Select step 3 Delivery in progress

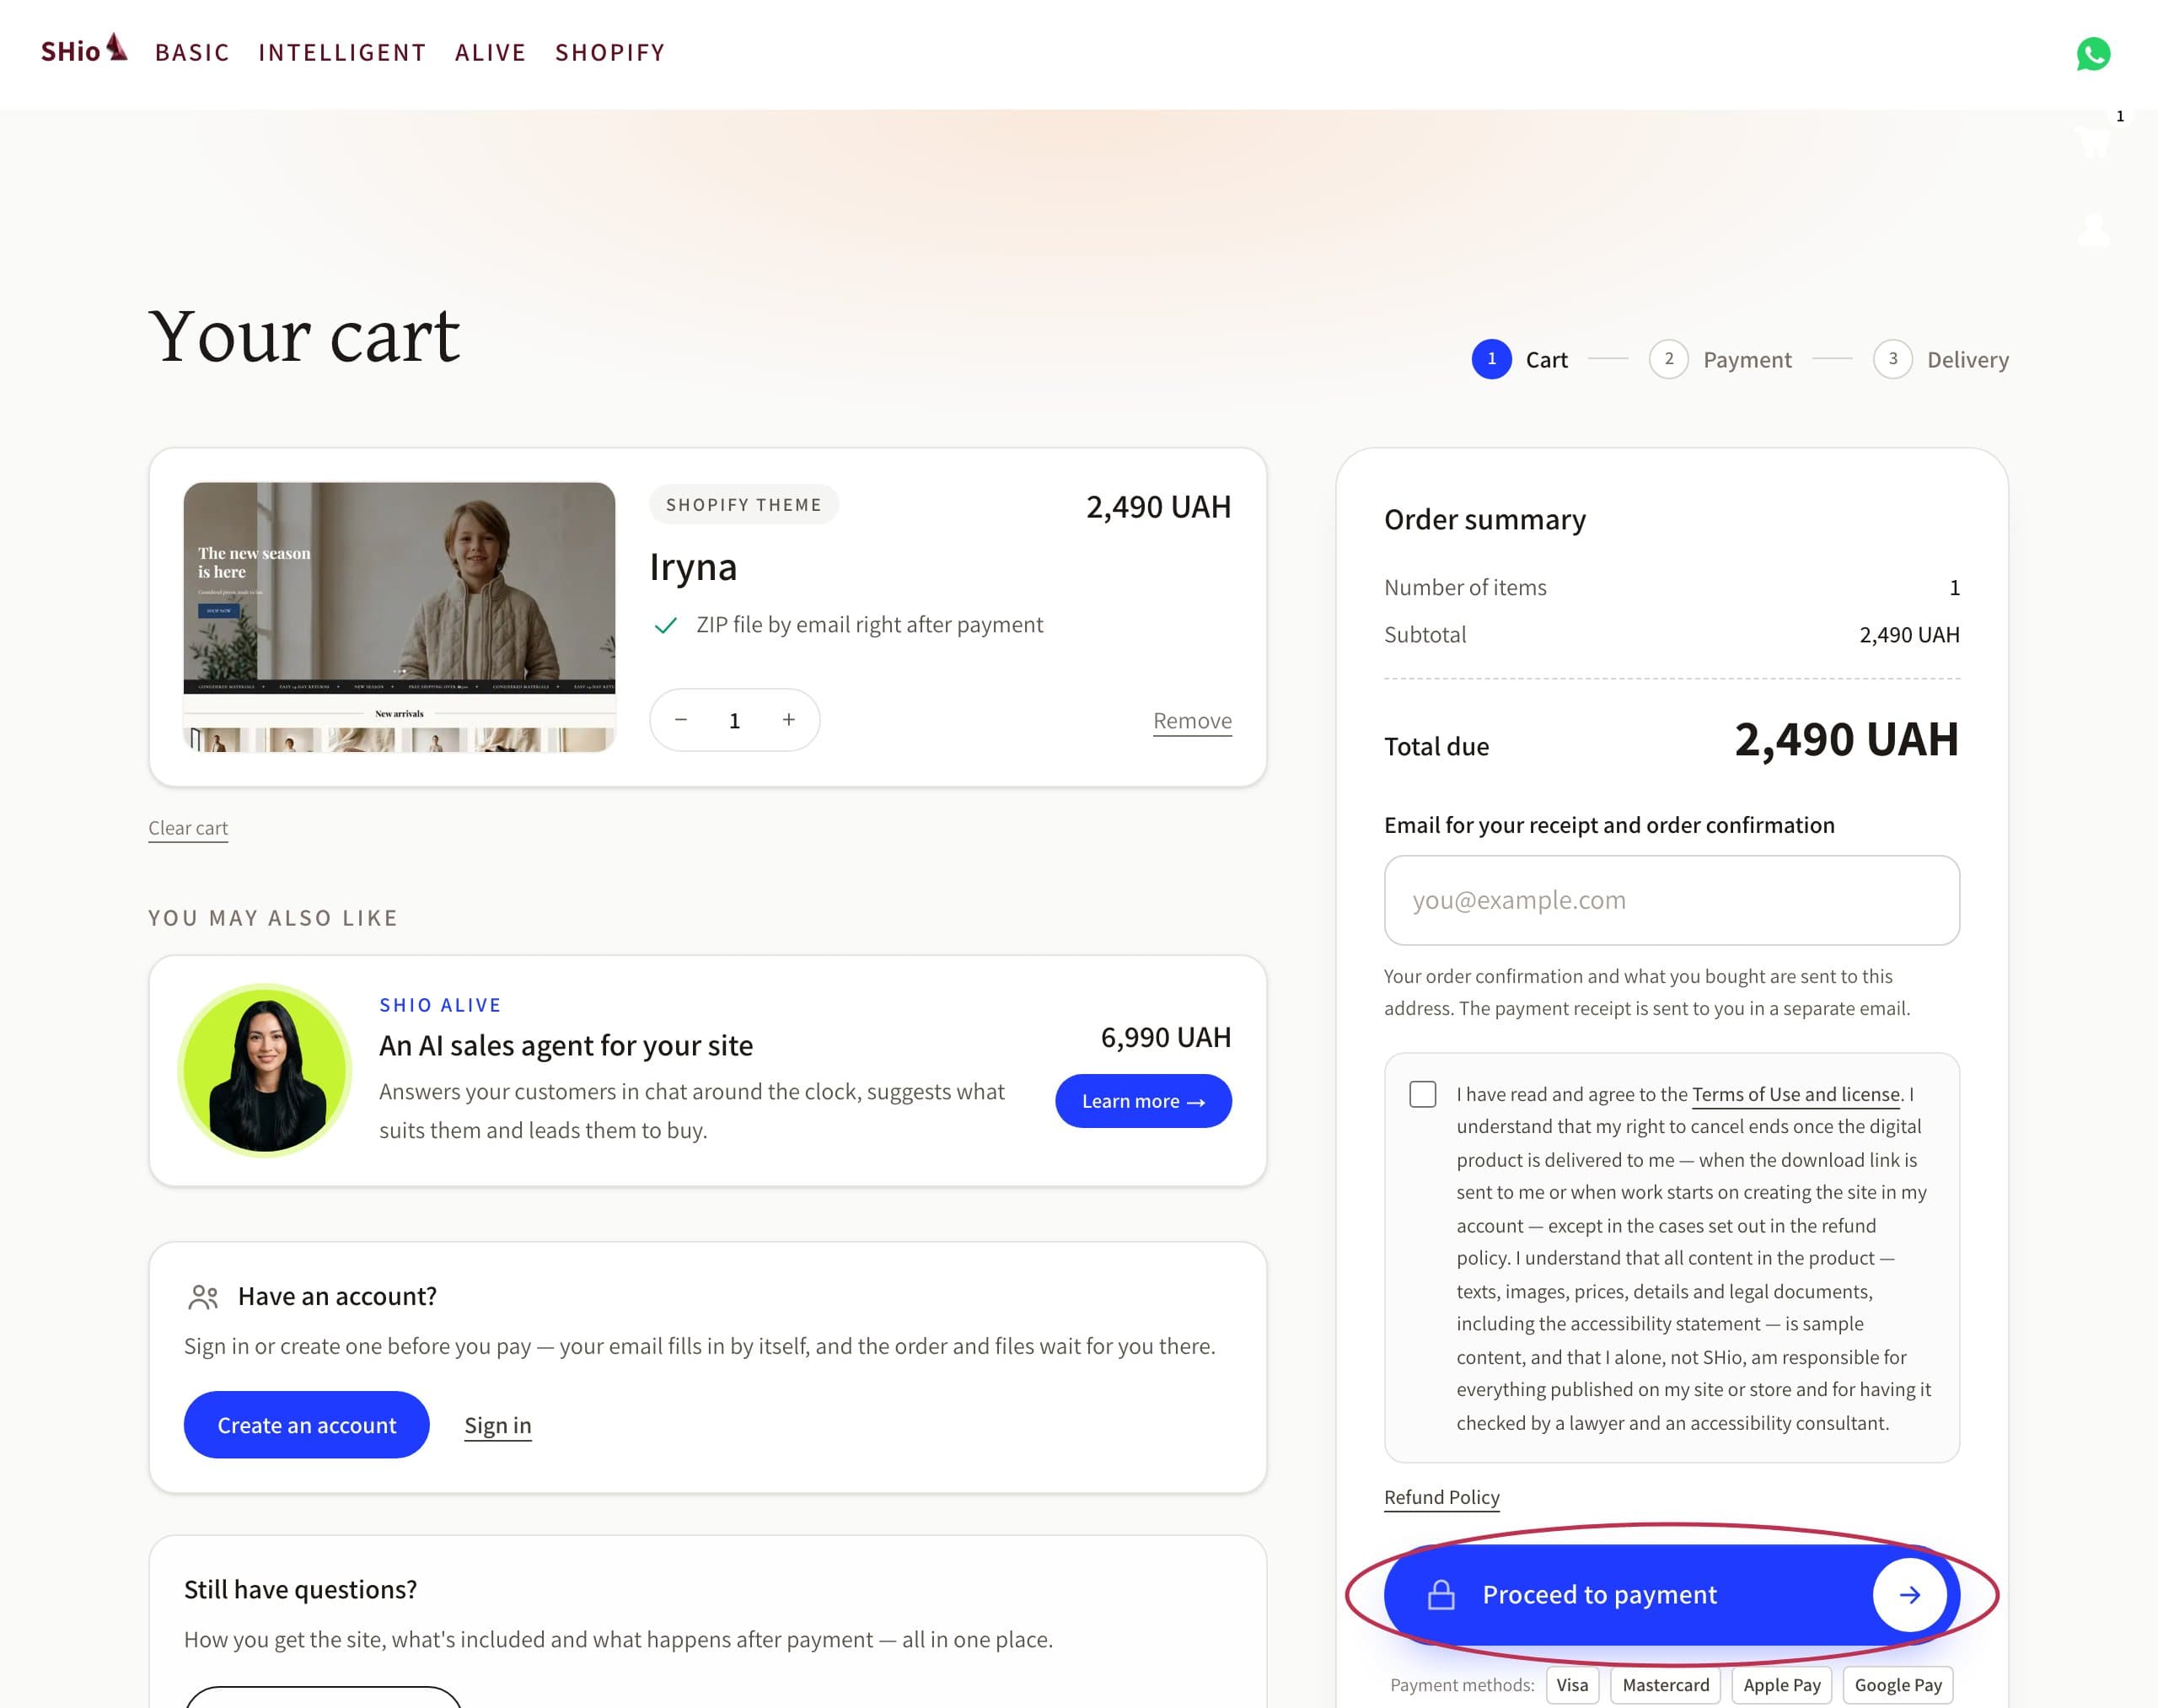coord(1941,359)
